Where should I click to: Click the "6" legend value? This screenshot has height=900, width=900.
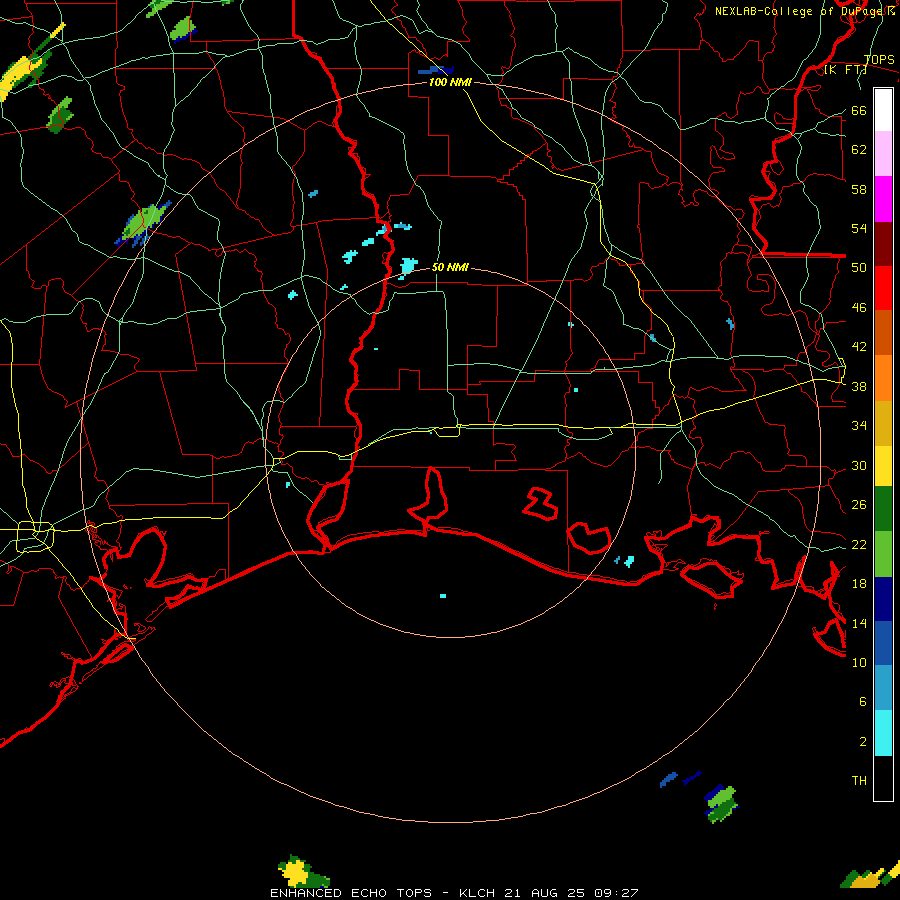(x=863, y=702)
